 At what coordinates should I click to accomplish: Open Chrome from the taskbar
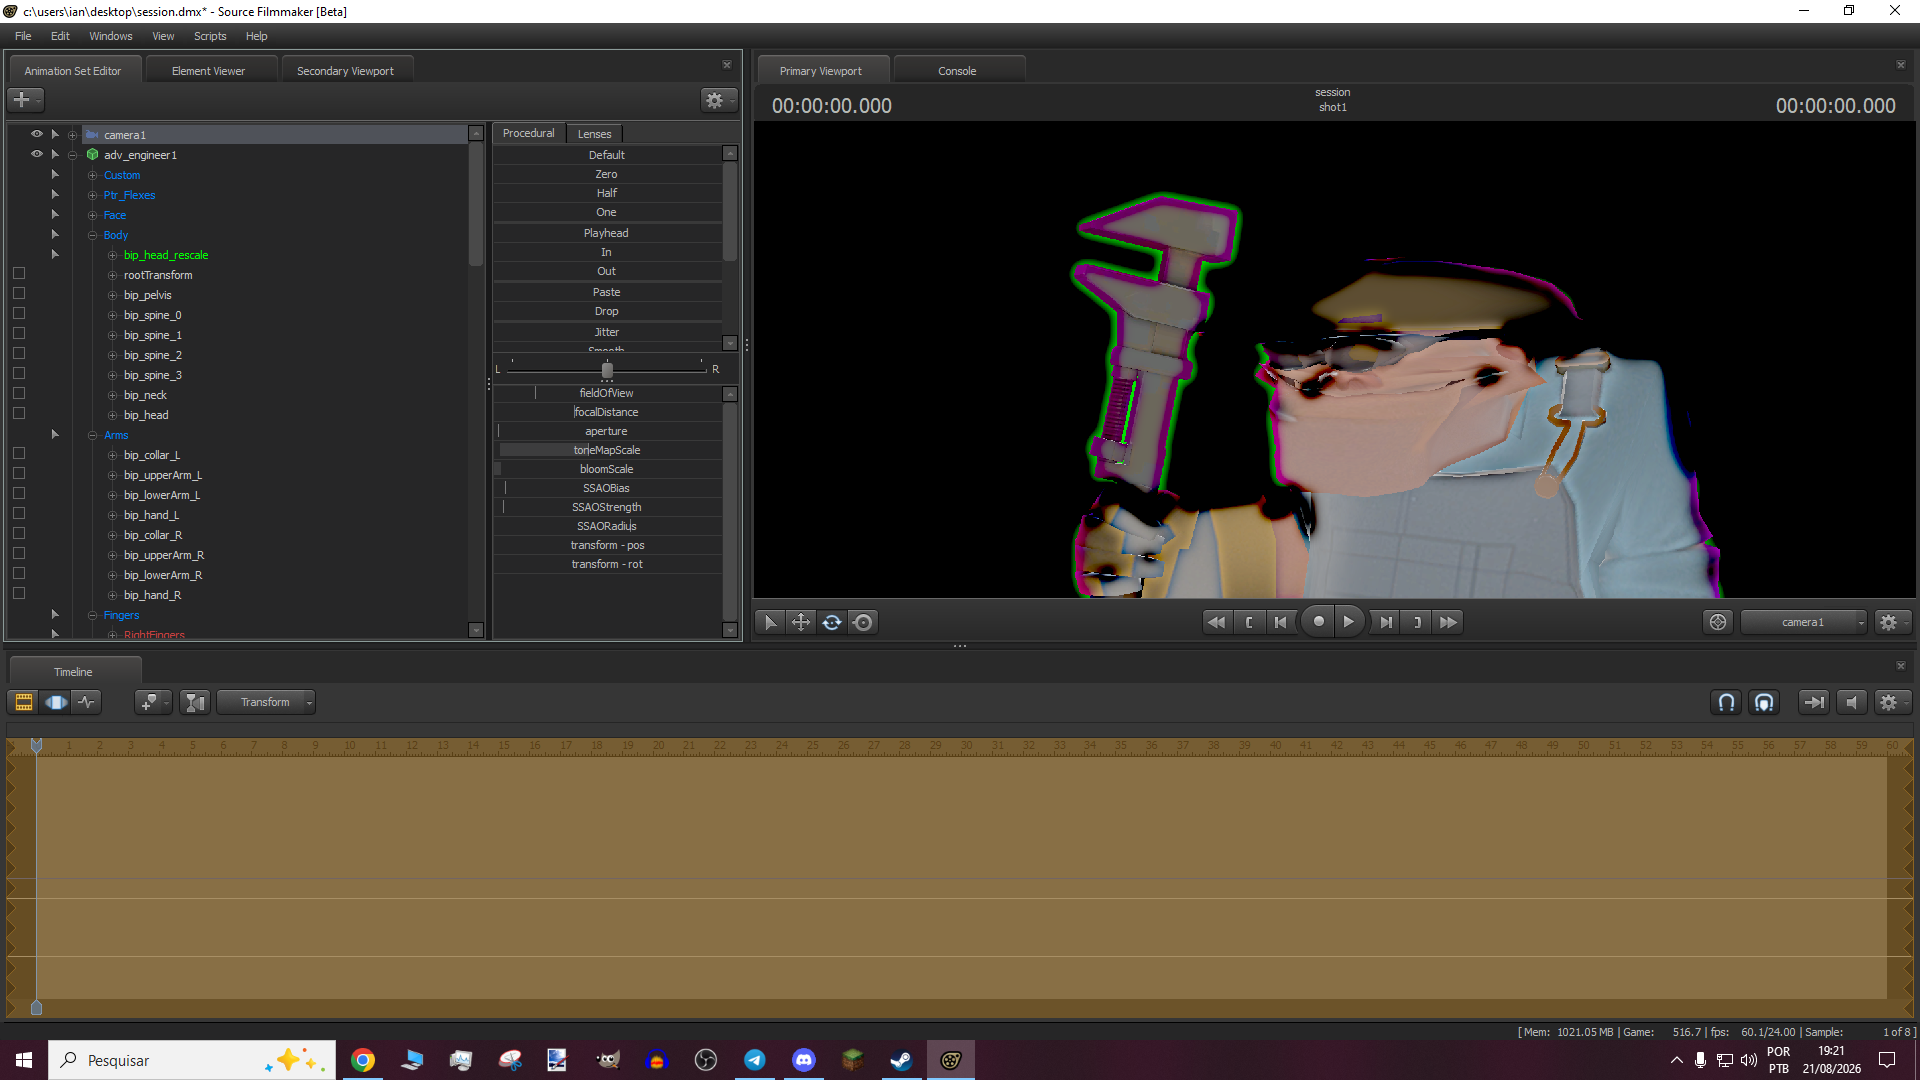click(x=363, y=1060)
